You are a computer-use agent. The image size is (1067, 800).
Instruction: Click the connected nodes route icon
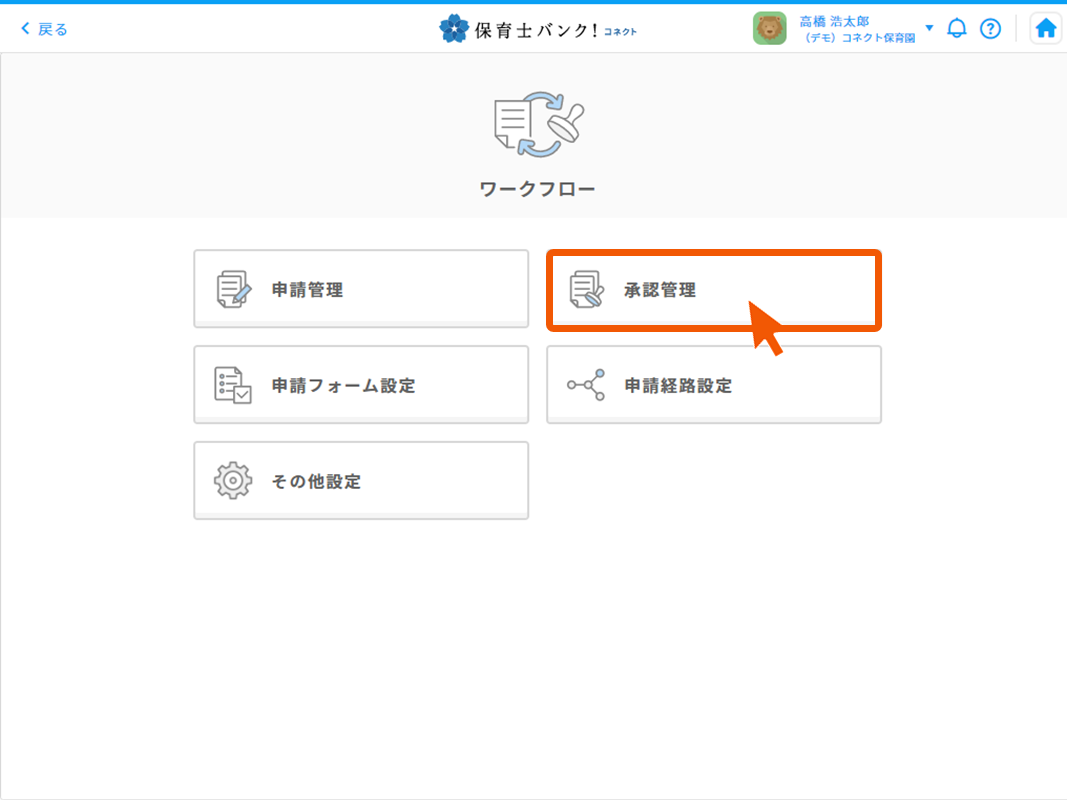point(586,385)
